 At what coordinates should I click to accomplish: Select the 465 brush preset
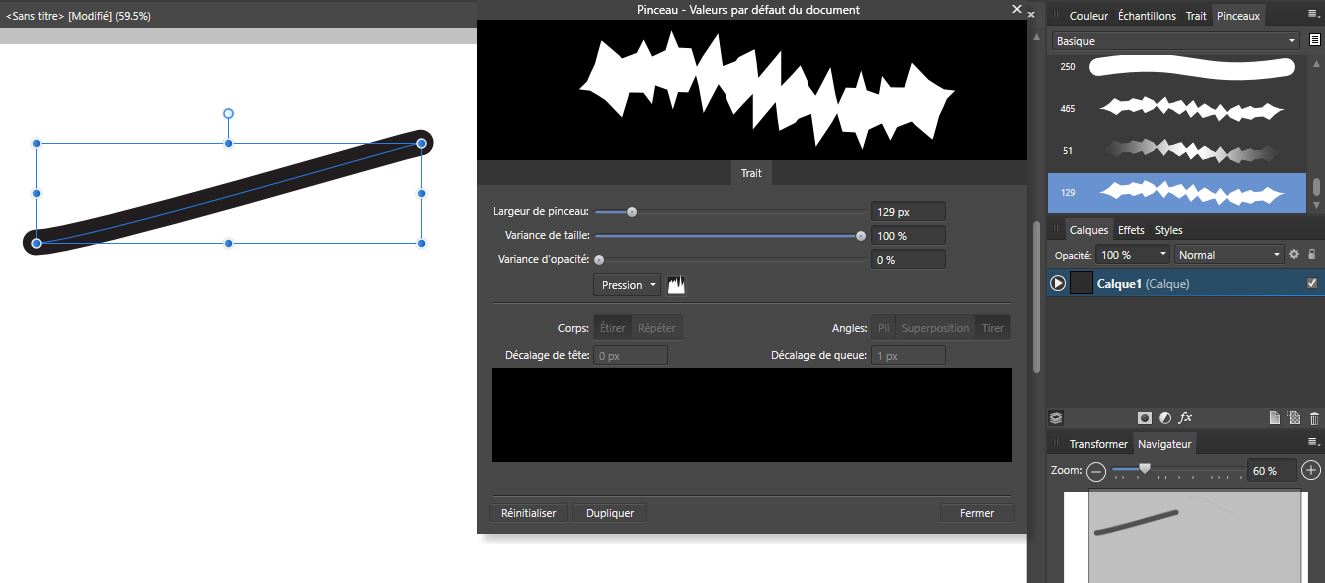pyautogui.click(x=1176, y=108)
